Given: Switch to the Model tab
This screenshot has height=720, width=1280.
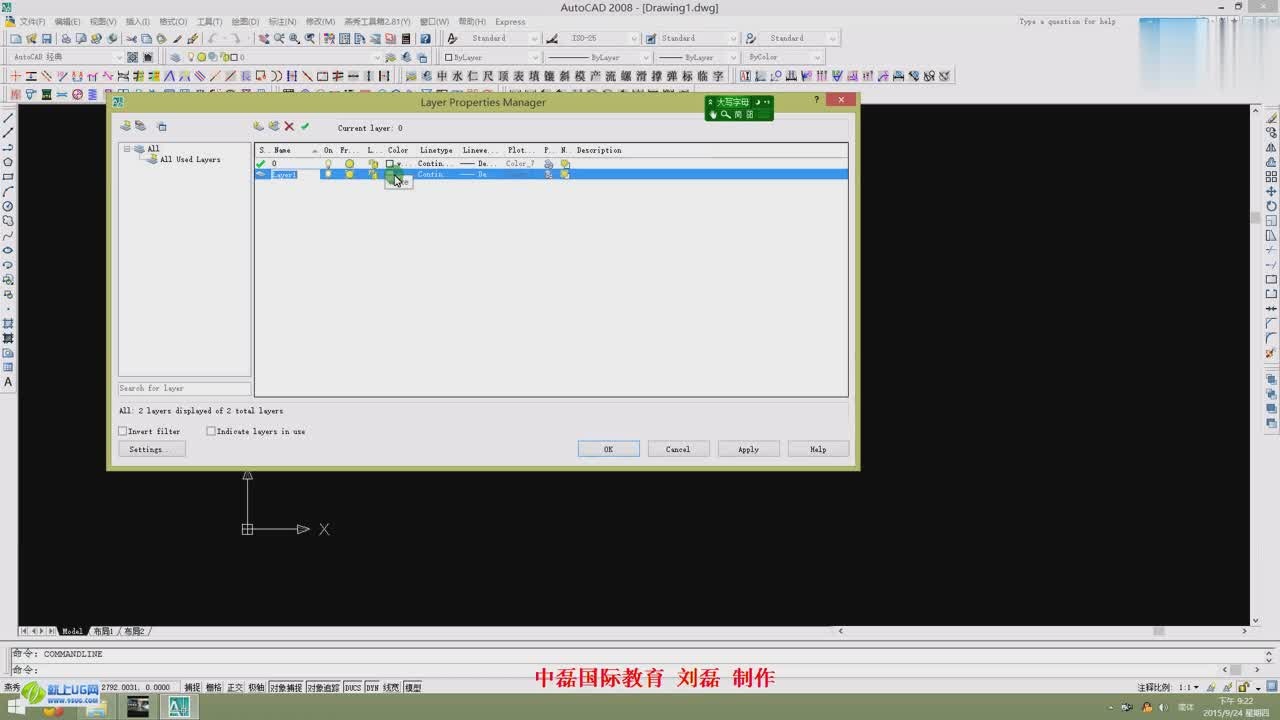Looking at the screenshot, I should (x=72, y=631).
